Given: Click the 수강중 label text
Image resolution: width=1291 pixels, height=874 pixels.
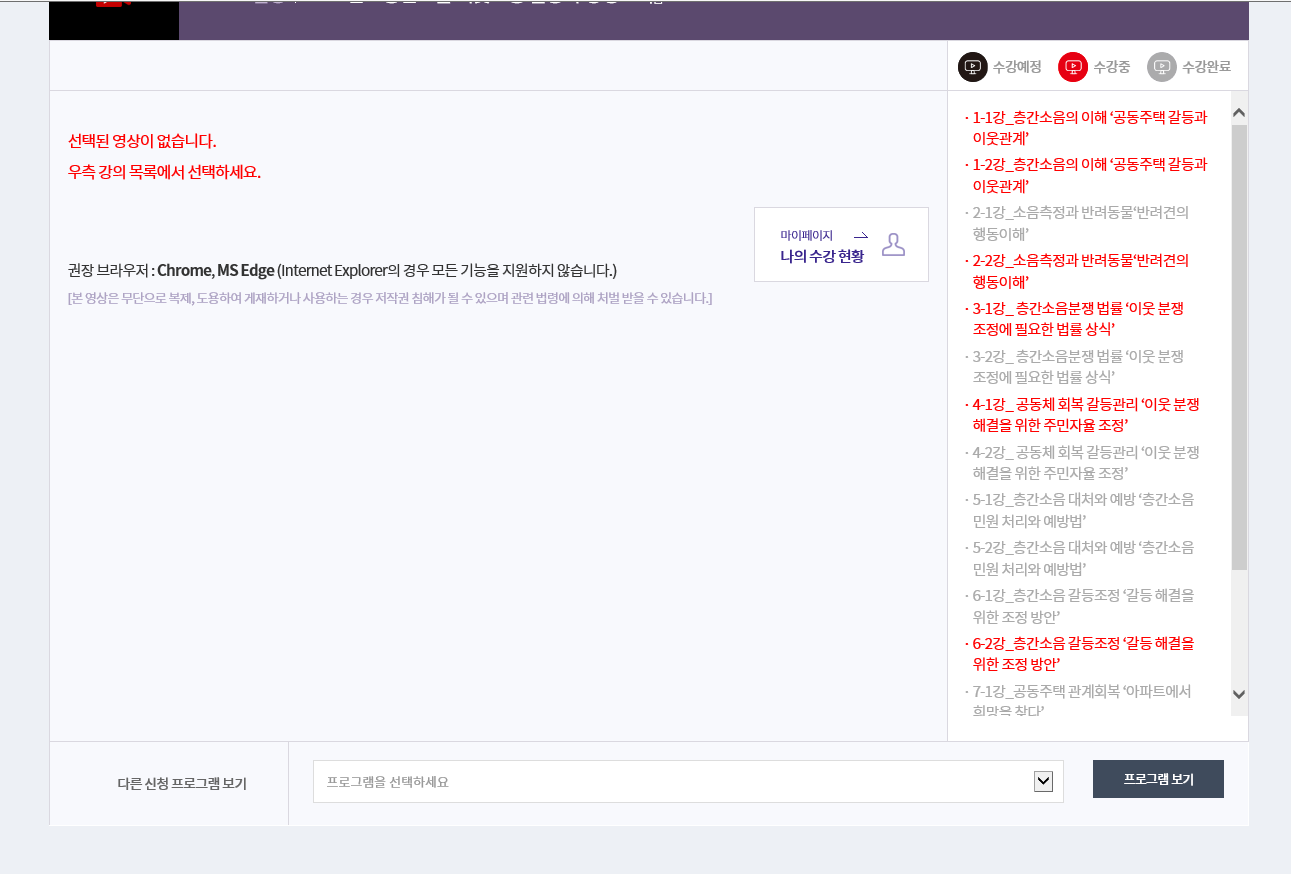Looking at the screenshot, I should coord(1111,68).
